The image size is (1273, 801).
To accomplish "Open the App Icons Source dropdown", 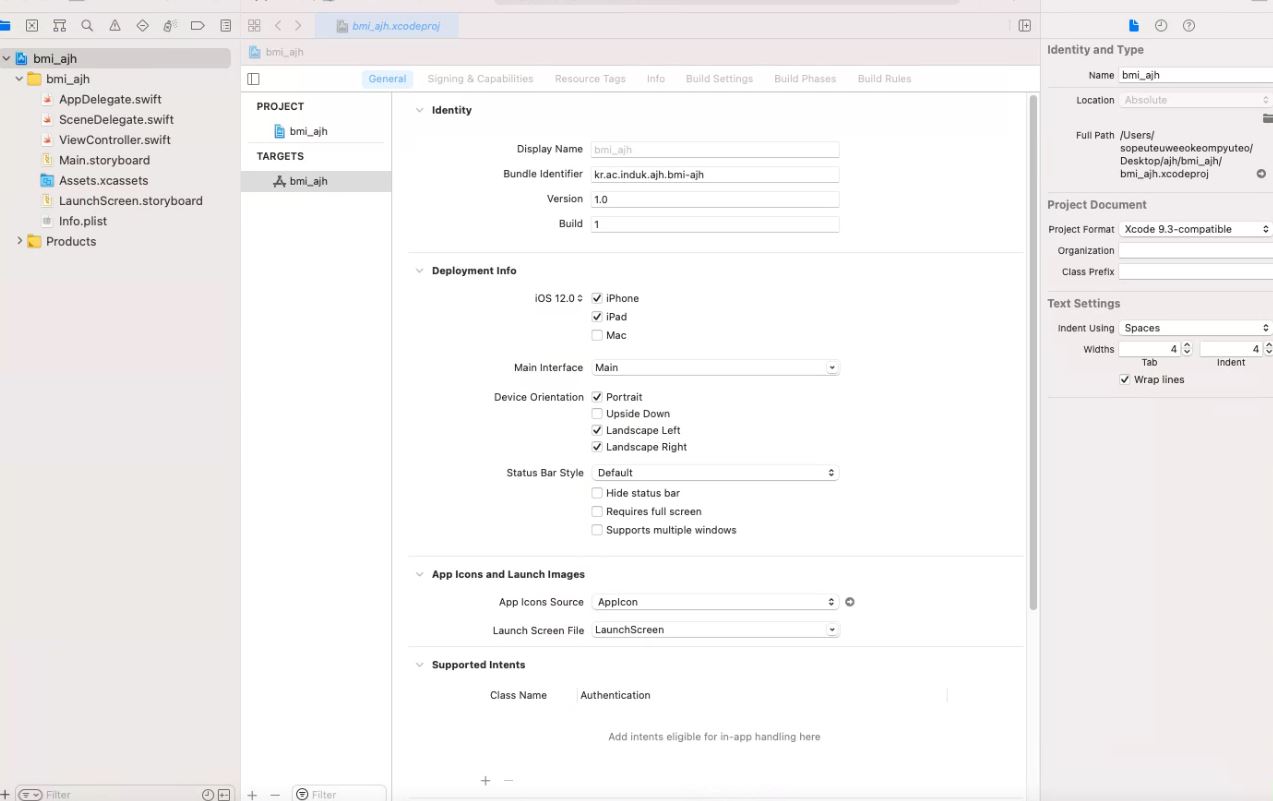I will (x=715, y=602).
